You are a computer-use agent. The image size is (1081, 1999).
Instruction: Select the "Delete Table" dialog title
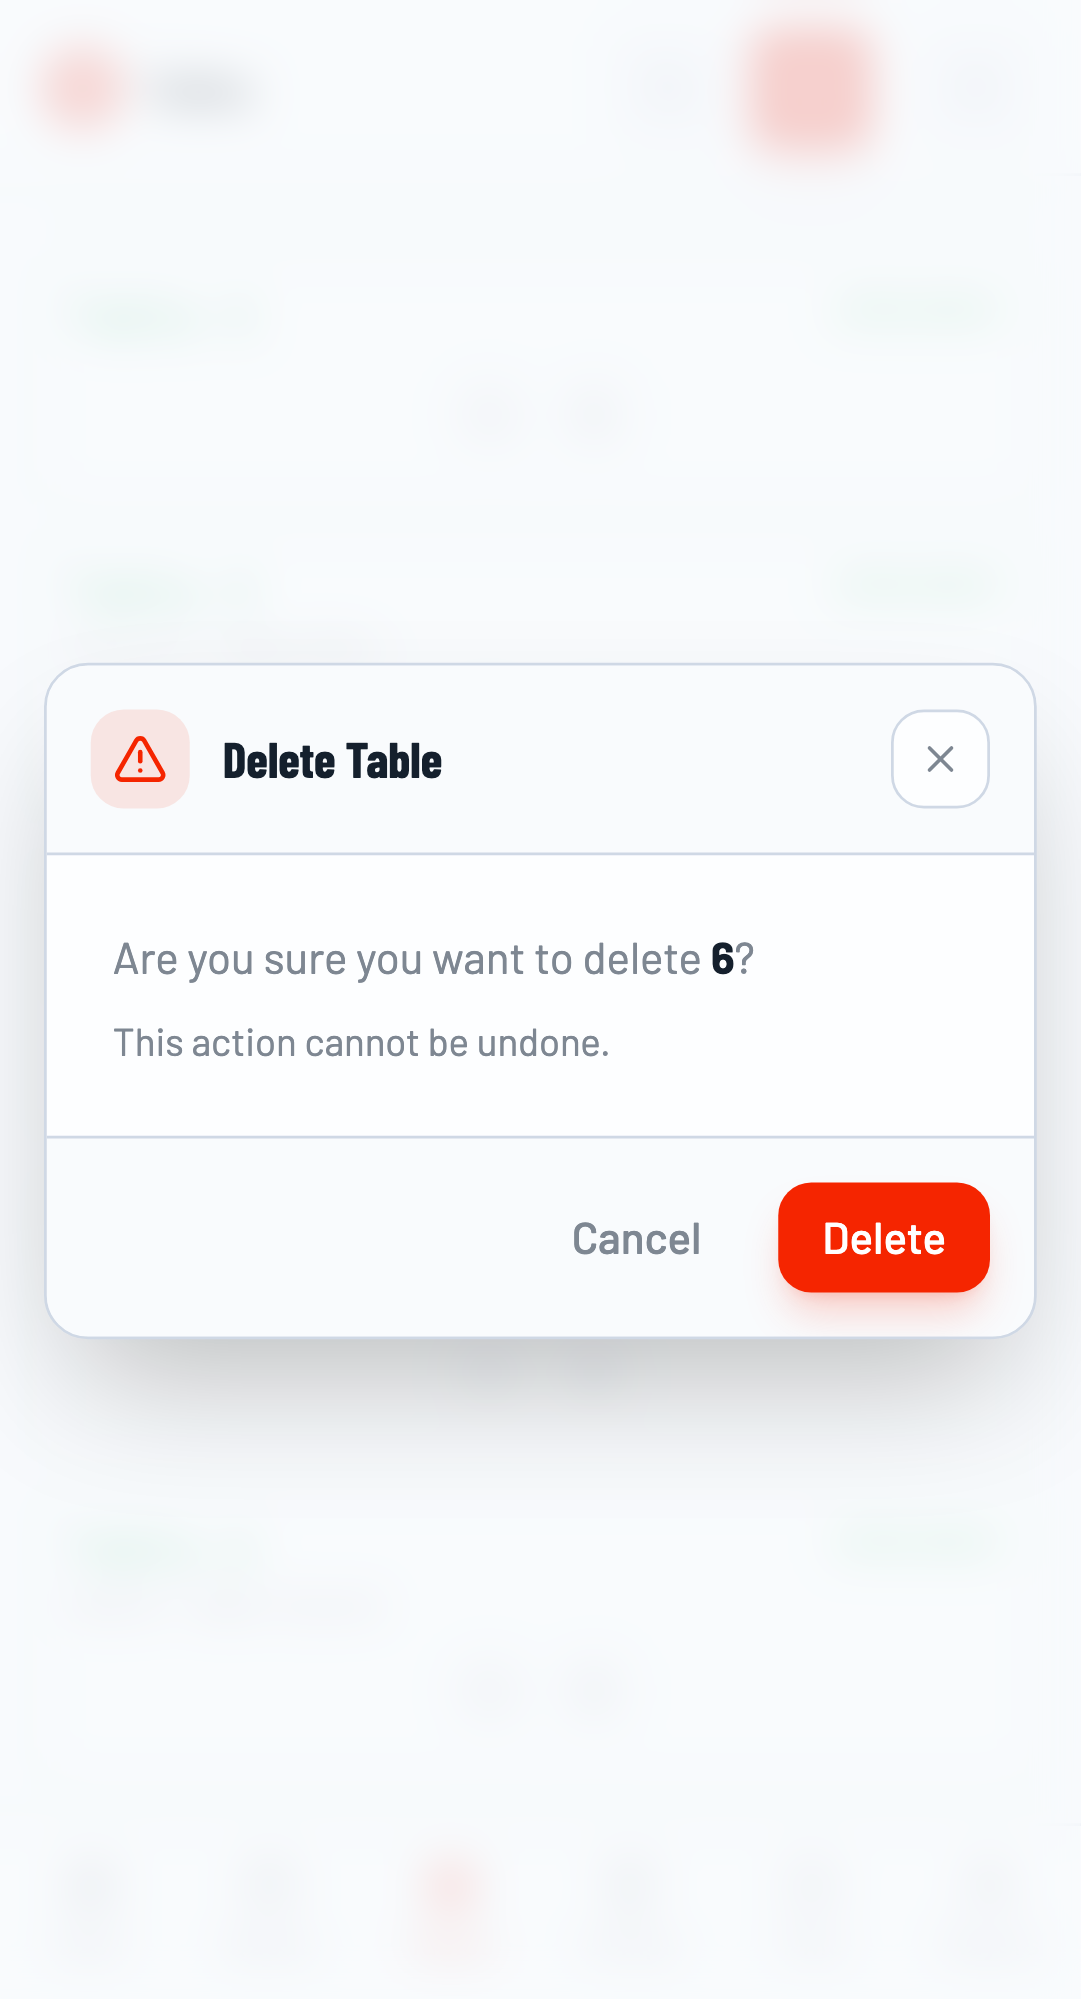tap(331, 760)
